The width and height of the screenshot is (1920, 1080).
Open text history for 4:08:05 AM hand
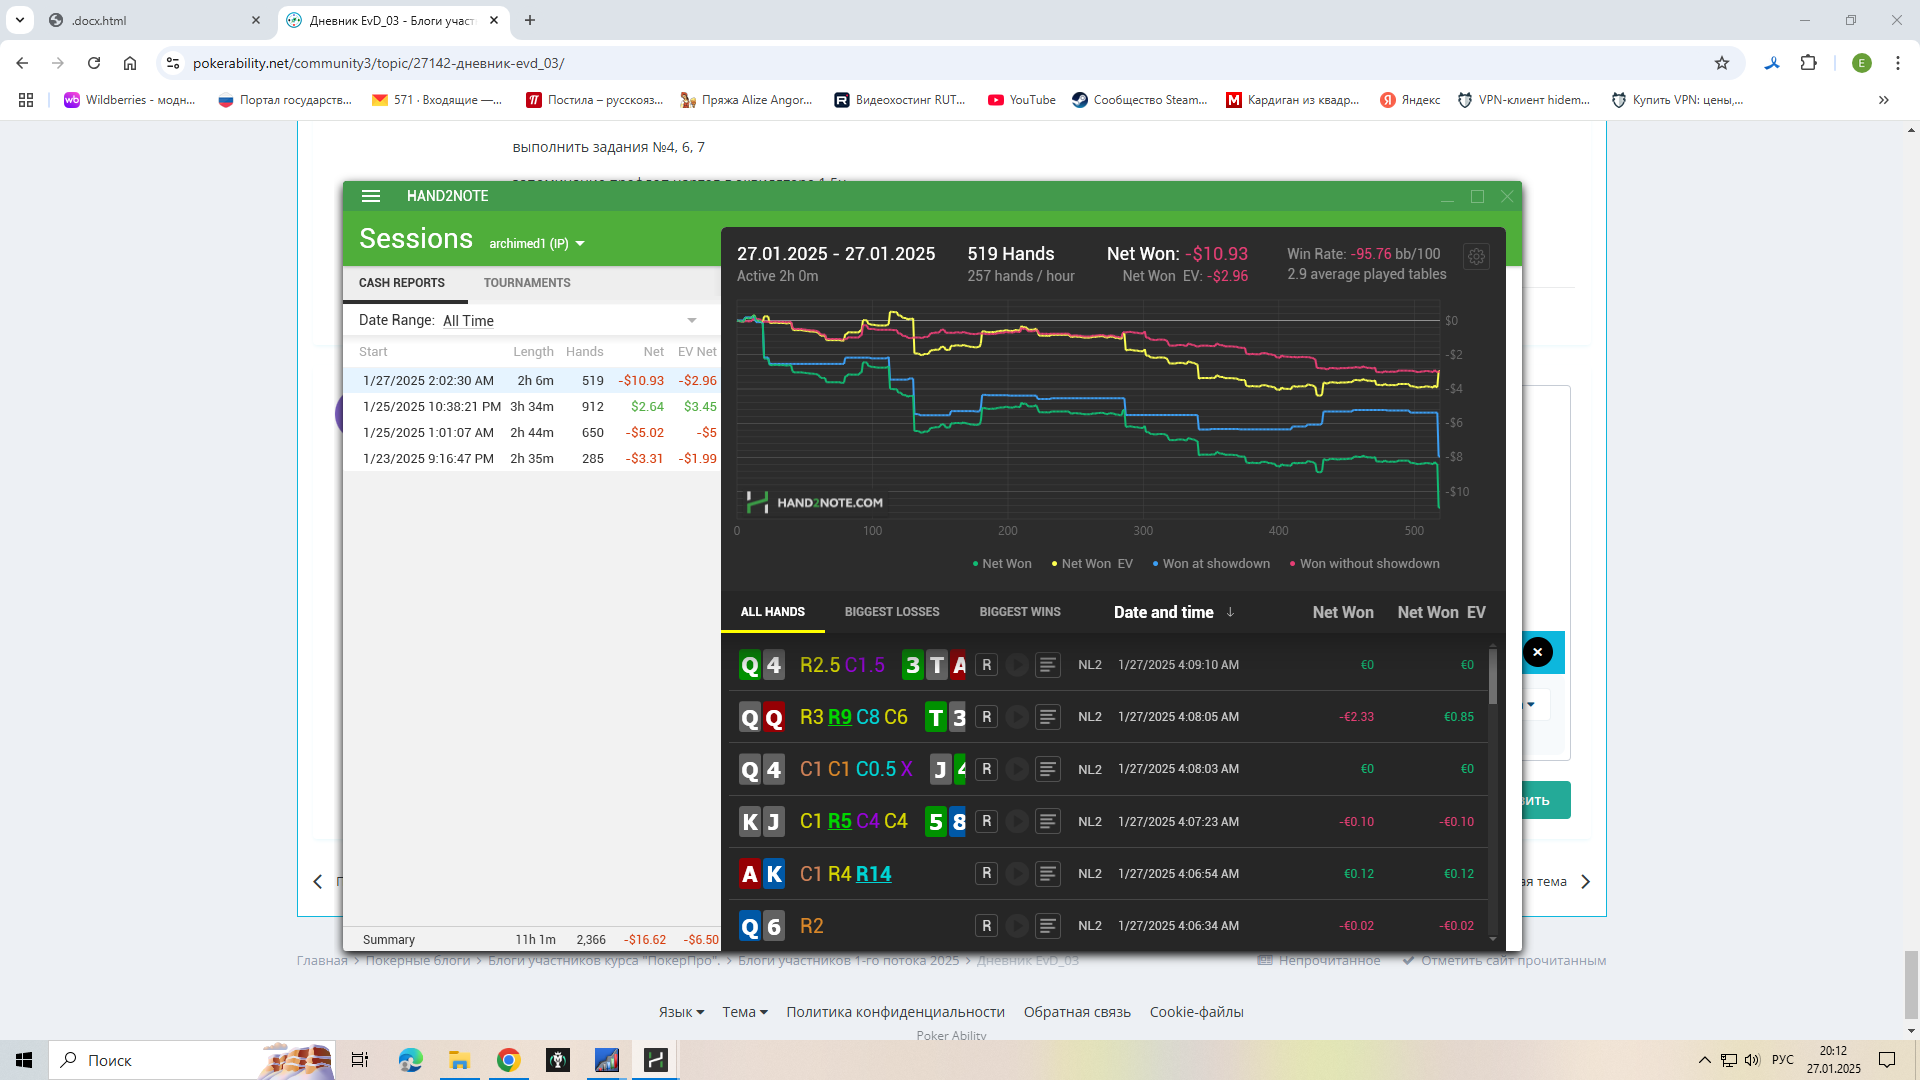(x=1047, y=717)
